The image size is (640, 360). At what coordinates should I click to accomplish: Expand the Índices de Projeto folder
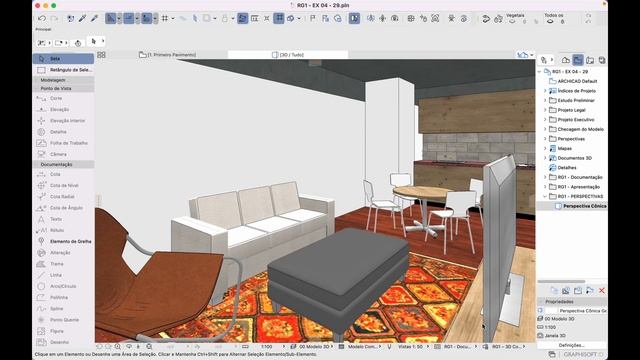545,91
